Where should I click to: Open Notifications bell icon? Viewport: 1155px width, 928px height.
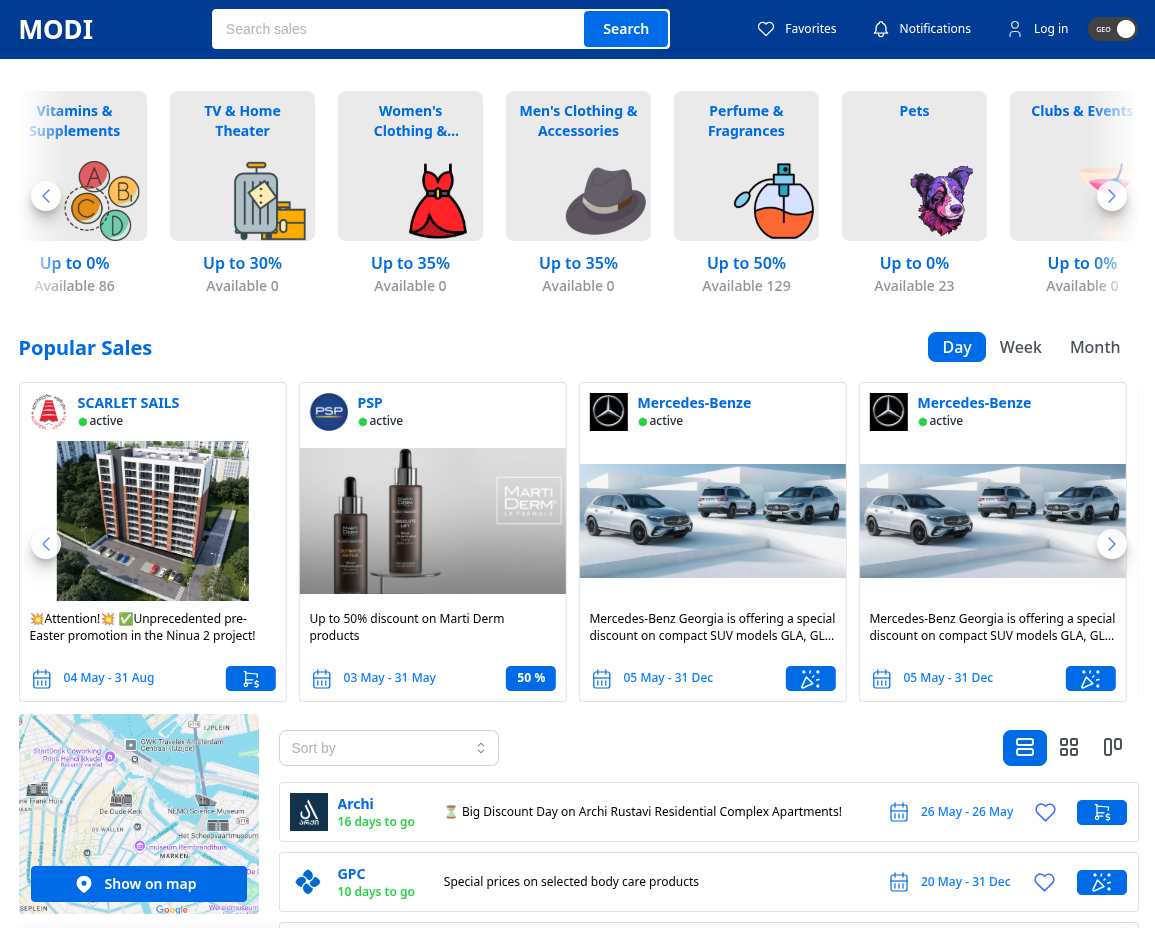pyautogui.click(x=881, y=29)
